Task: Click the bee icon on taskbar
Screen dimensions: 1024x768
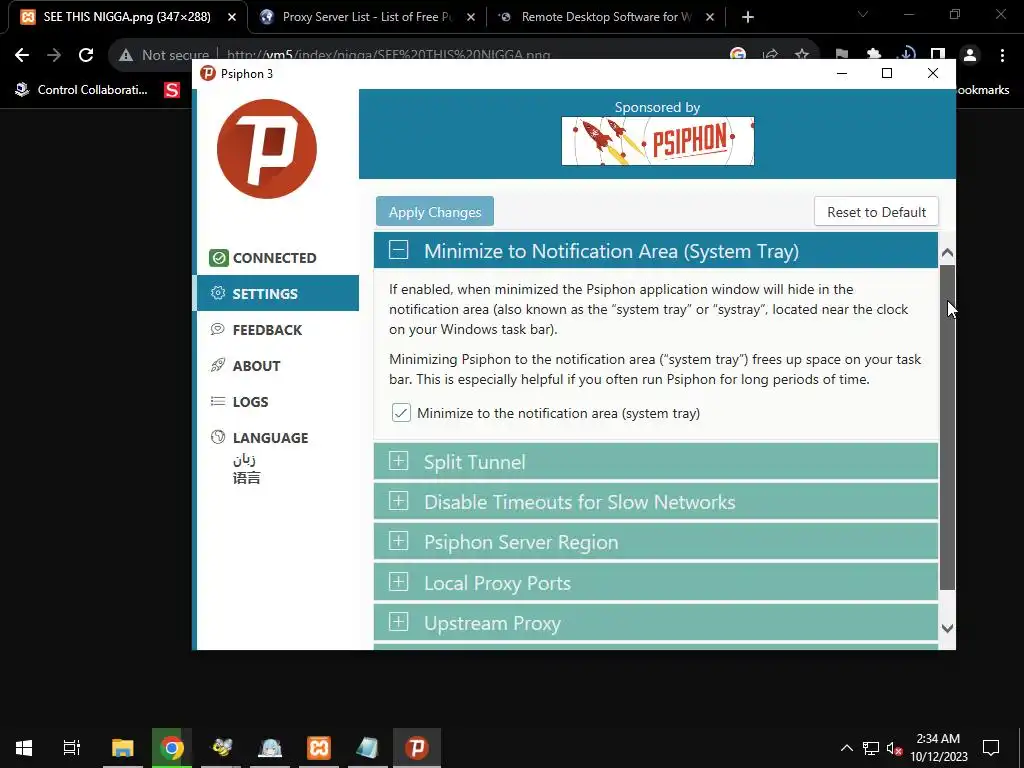Action: (221, 748)
